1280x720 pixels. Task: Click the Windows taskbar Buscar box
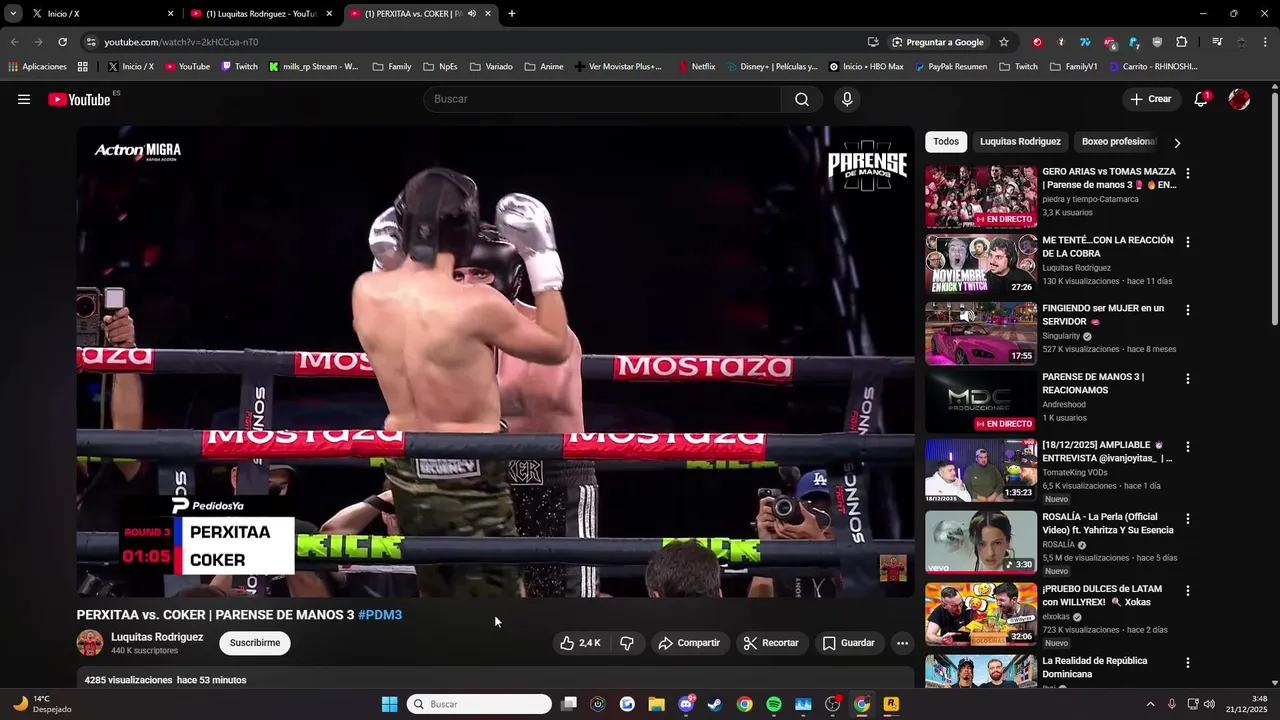[479, 704]
